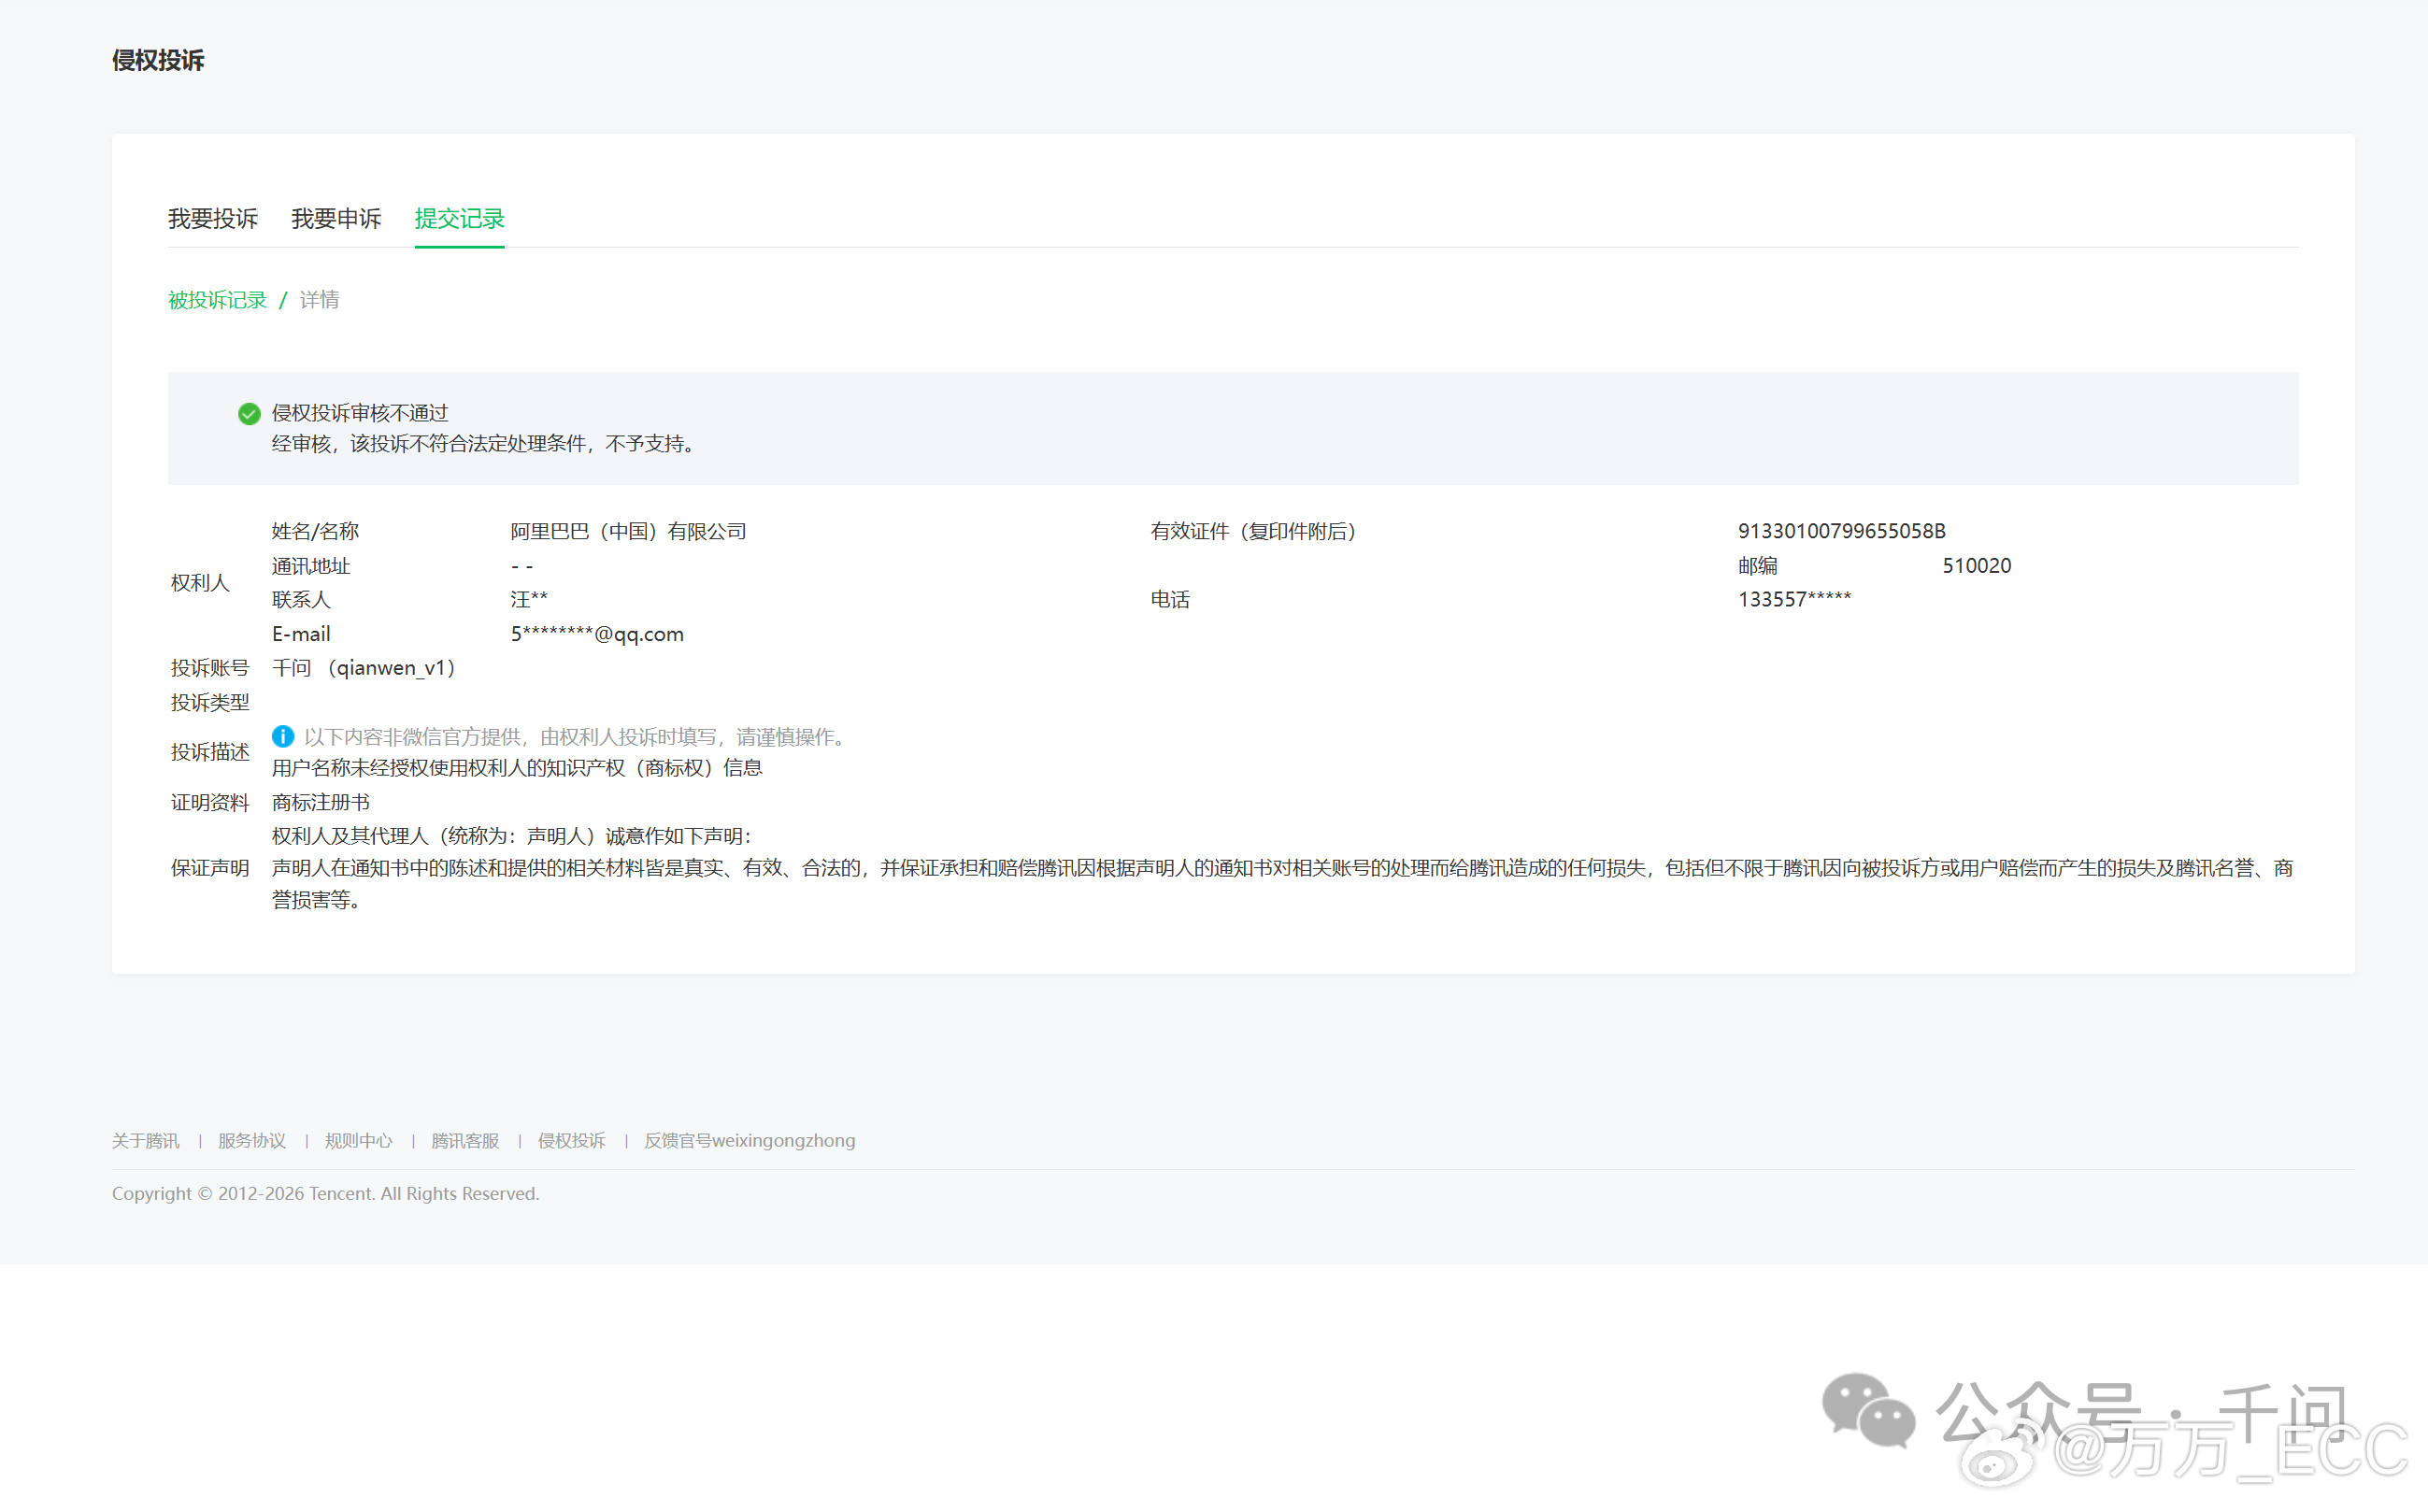Select the 提交记录 tab

tap(459, 219)
